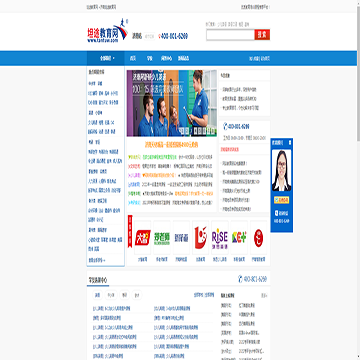
Task: Select the second pill tab in the lower course section
Action: pos(111,295)
